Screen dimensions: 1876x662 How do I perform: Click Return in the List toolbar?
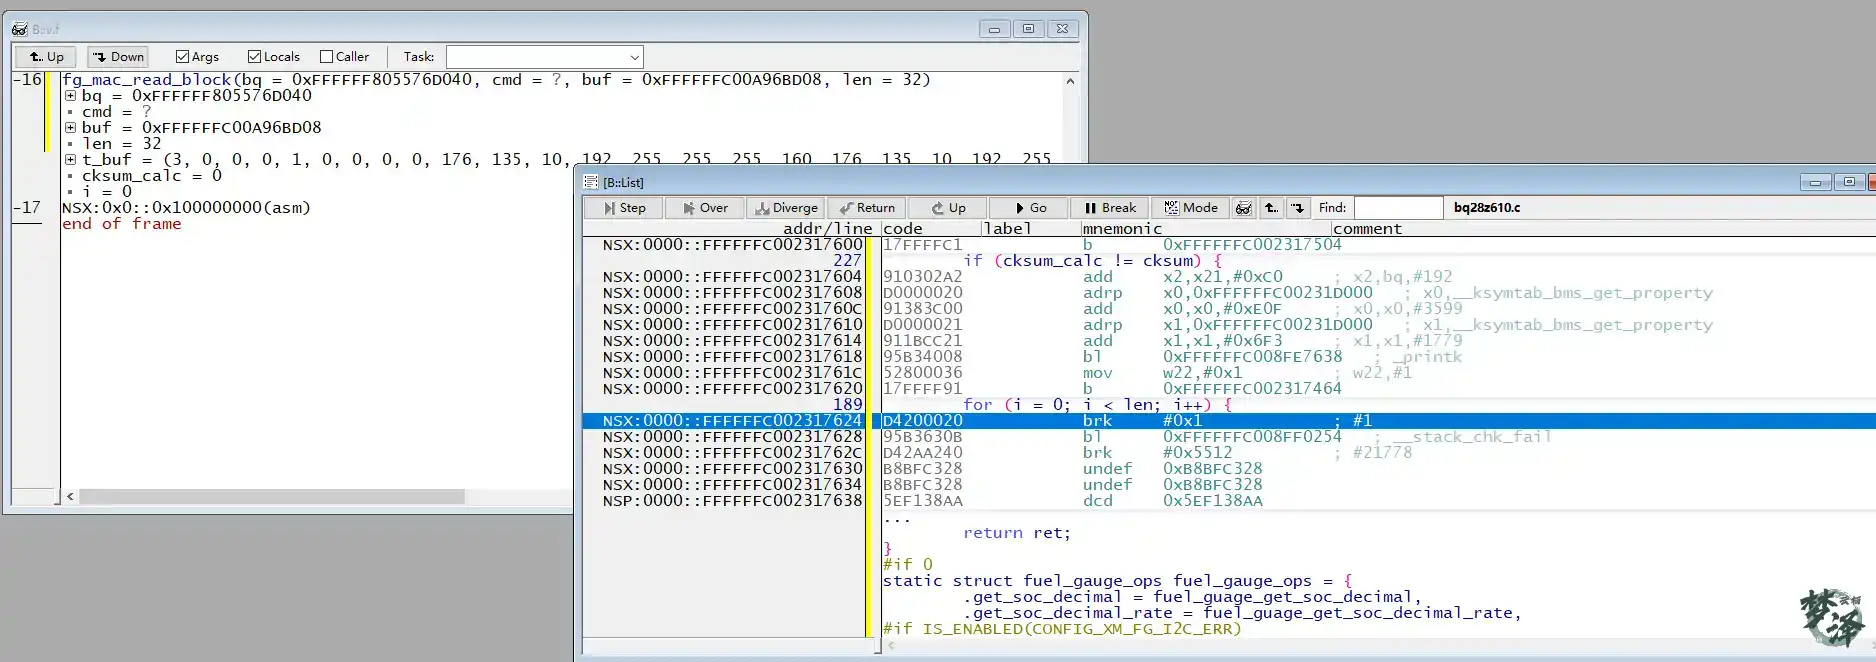[866, 208]
